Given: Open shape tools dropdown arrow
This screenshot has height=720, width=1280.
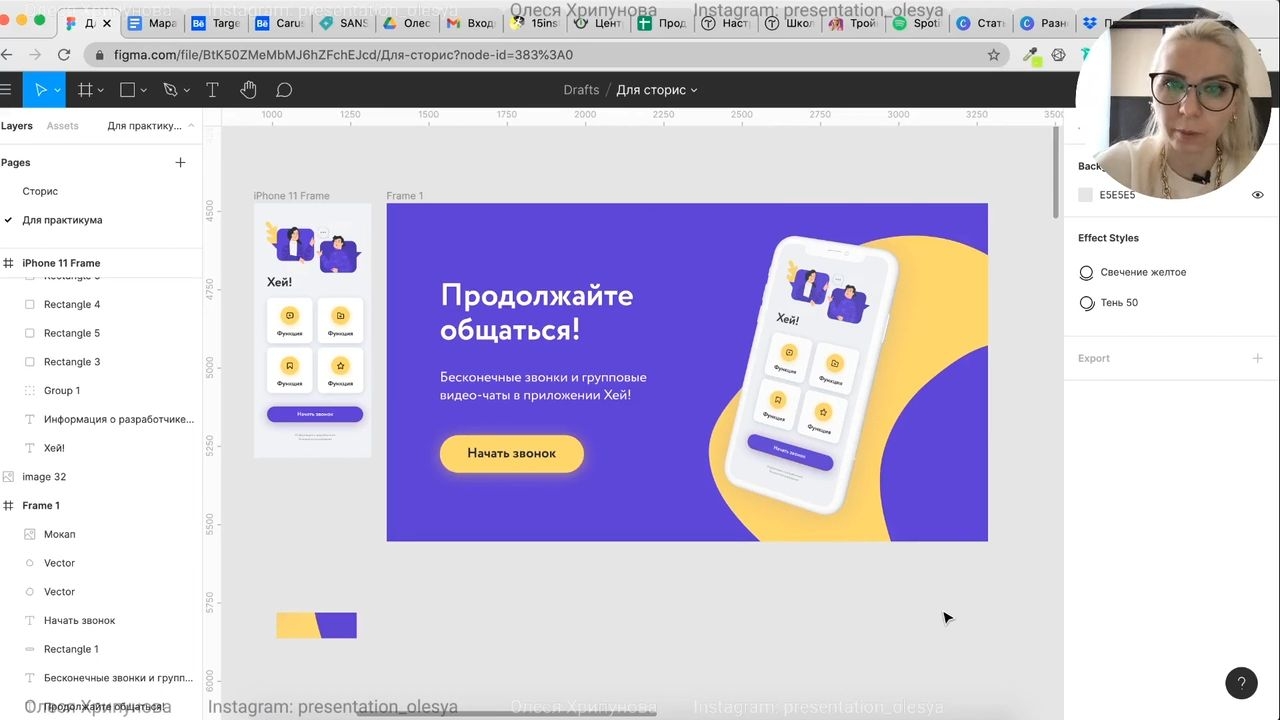Looking at the screenshot, I should click(x=144, y=90).
